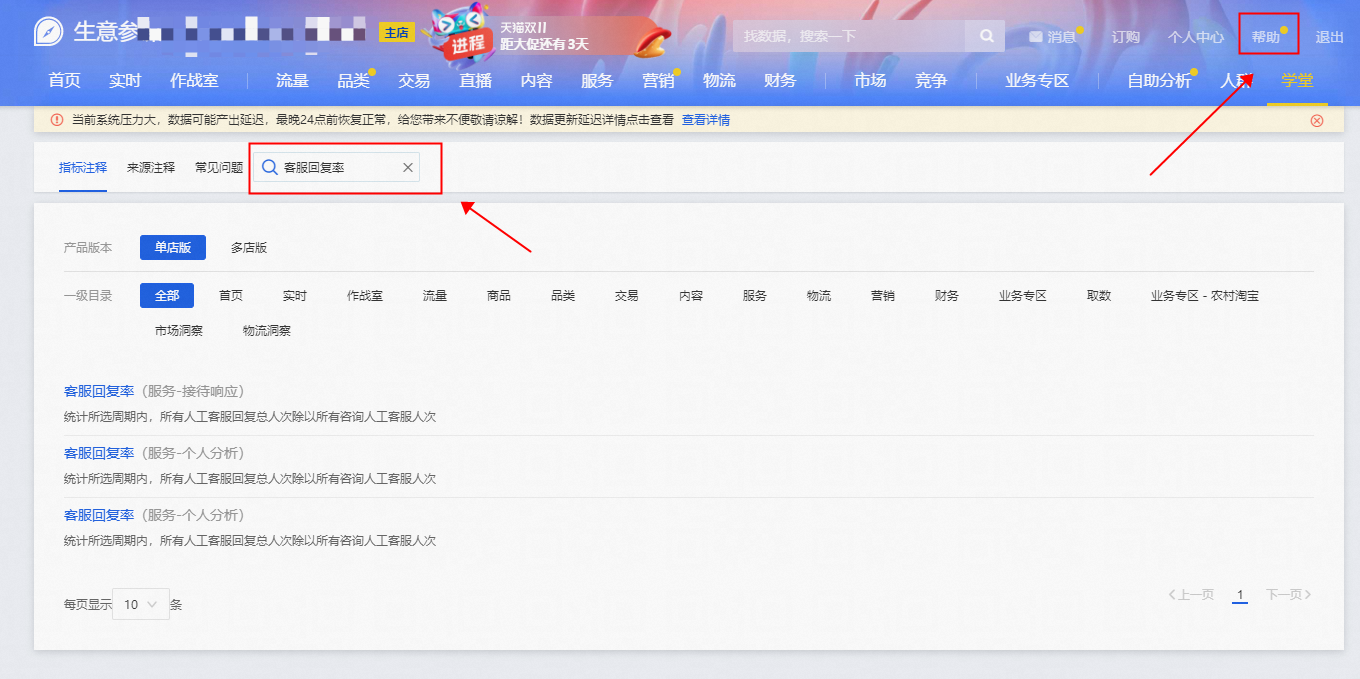The height and width of the screenshot is (679, 1360).
Task: Open 客服回复率 (服务-接待响应) result
Action: [154, 391]
